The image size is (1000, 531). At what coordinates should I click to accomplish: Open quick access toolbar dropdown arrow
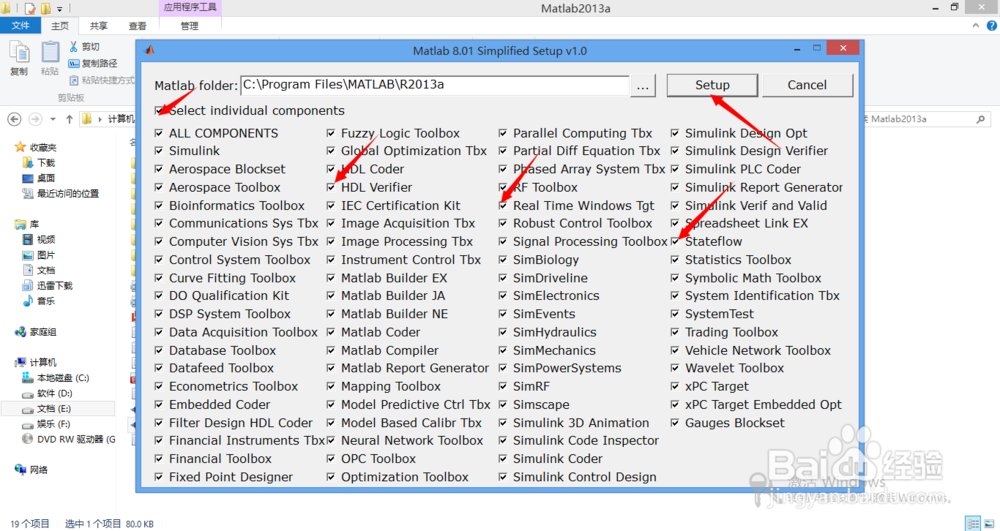60,9
